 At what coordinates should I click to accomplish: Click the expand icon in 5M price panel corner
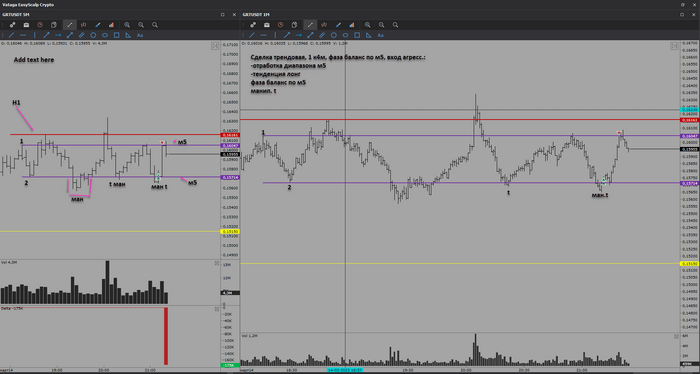[215, 46]
